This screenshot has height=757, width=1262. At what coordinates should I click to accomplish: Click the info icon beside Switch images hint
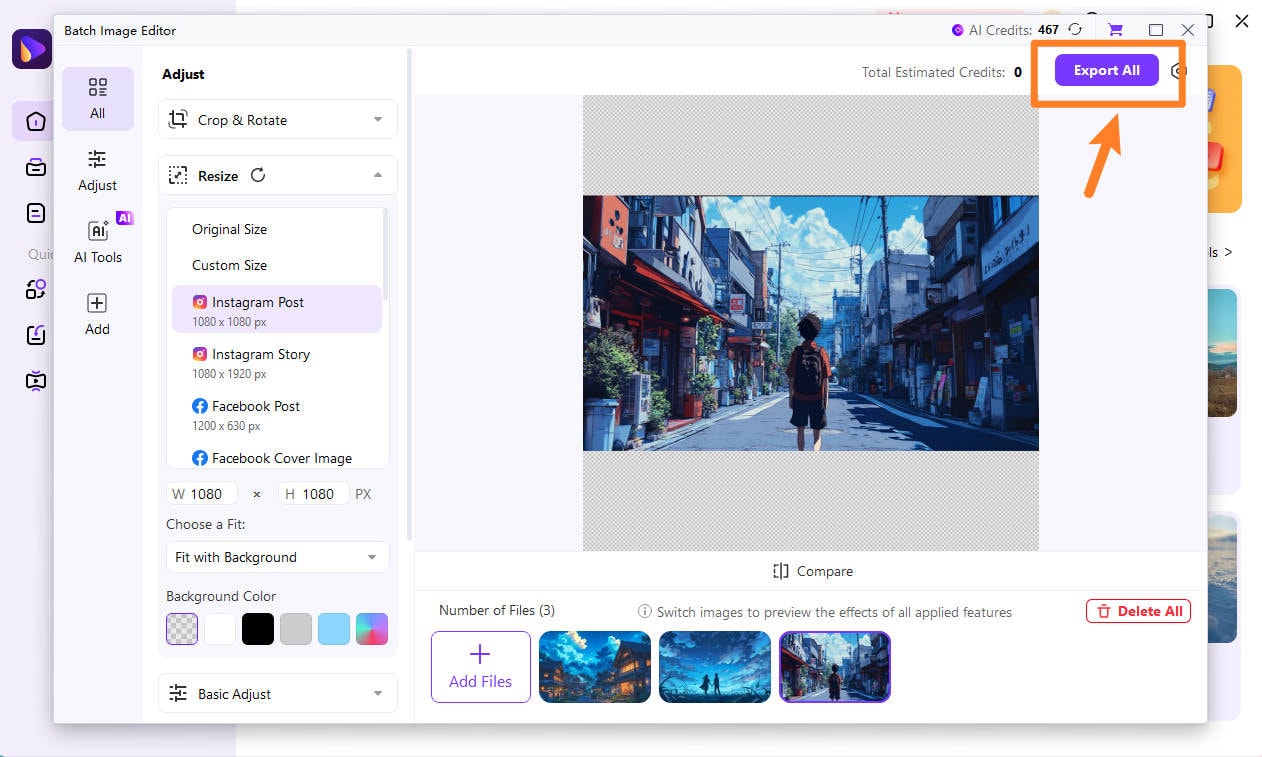tap(646, 612)
